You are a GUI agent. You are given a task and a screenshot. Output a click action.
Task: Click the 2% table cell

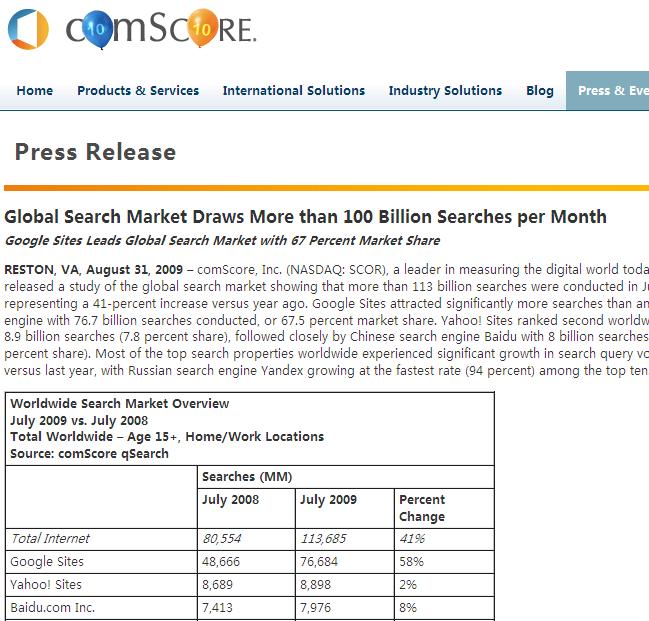(444, 585)
